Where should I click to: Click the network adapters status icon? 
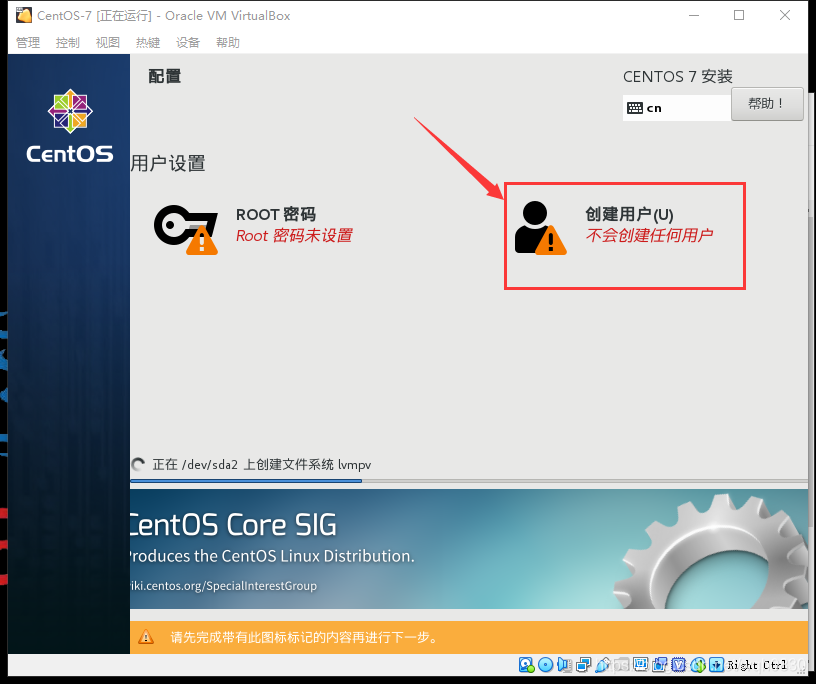[x=583, y=665]
